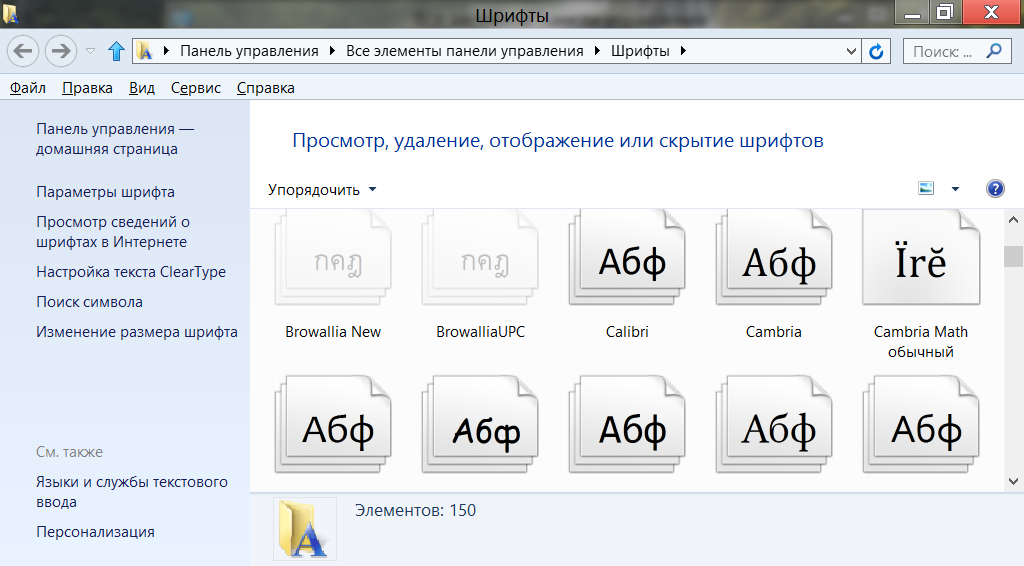Select font family icon under Cambria Math
Image resolution: width=1024 pixels, height=566 pixels.
coord(921,424)
